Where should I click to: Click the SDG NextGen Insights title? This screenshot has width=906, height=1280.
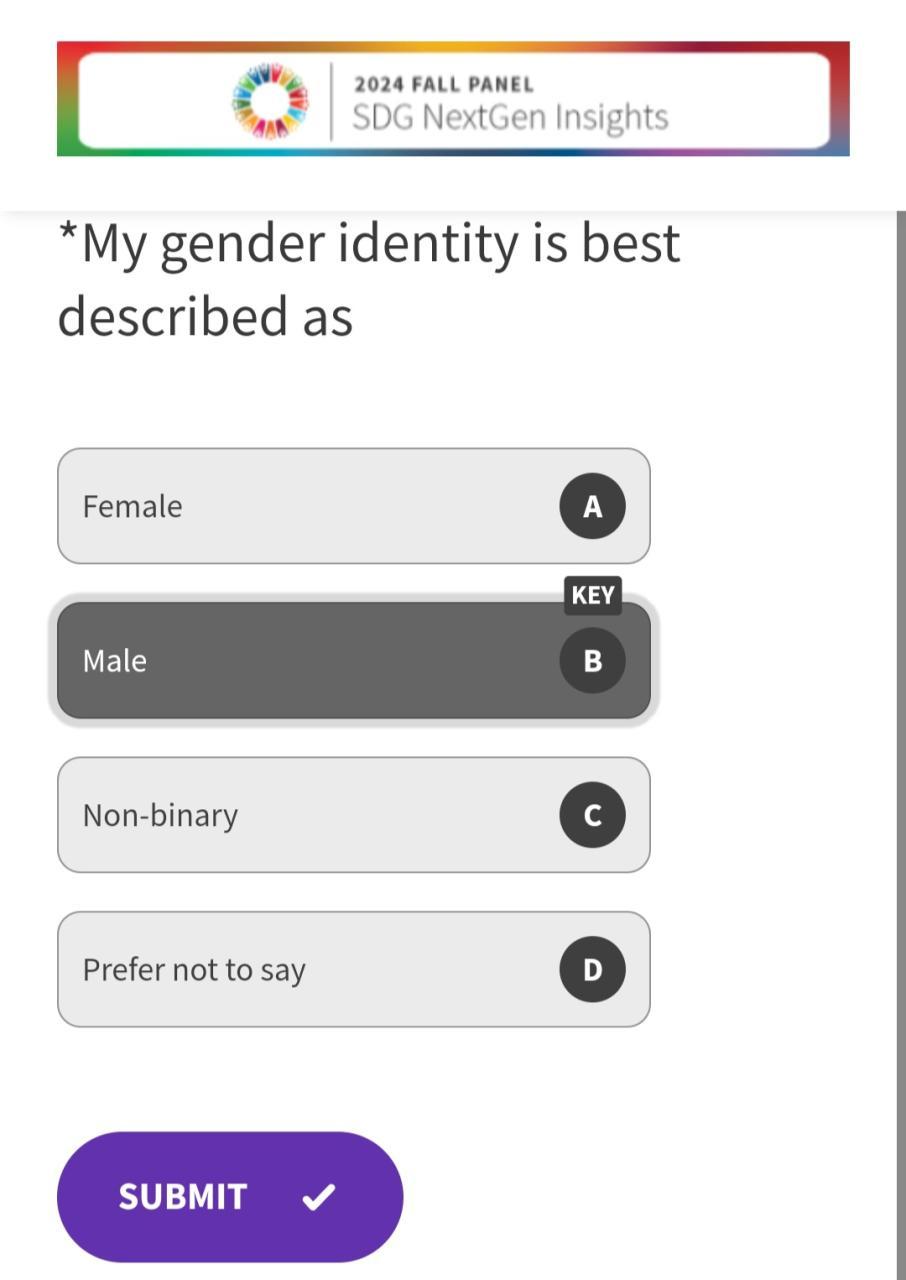point(510,117)
